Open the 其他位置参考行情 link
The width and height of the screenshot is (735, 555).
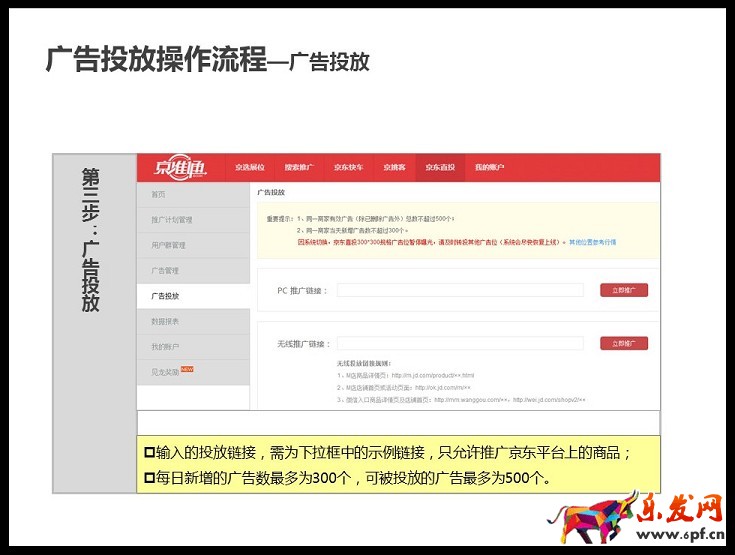593,242
